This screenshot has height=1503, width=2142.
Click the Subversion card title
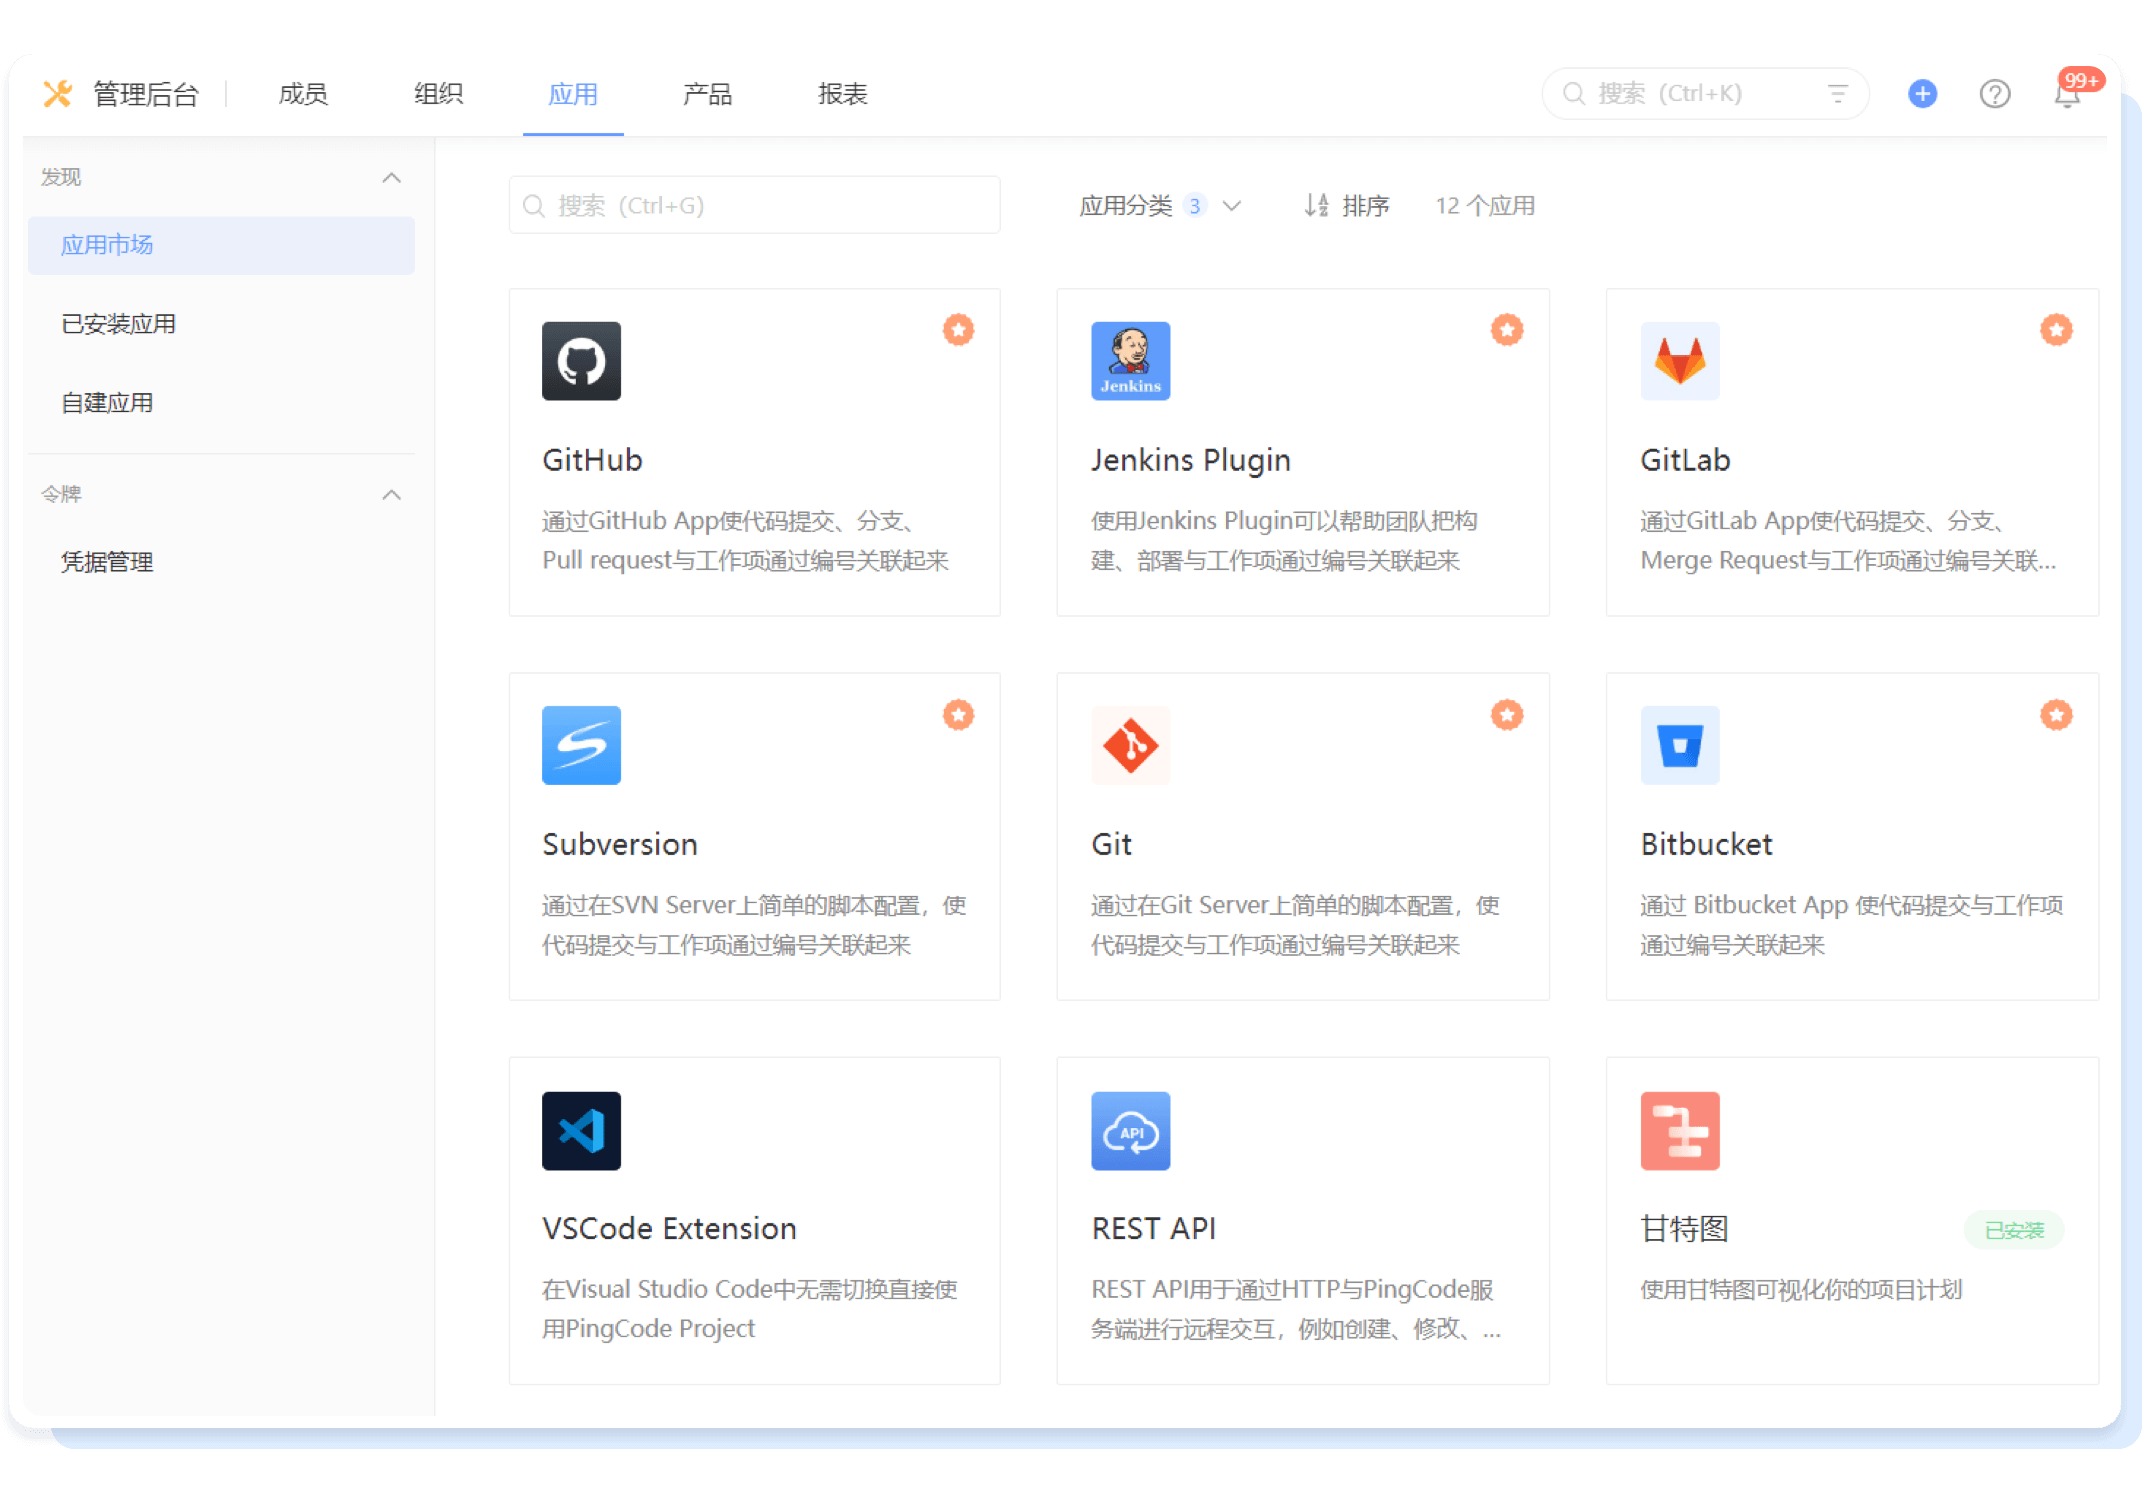(x=620, y=845)
